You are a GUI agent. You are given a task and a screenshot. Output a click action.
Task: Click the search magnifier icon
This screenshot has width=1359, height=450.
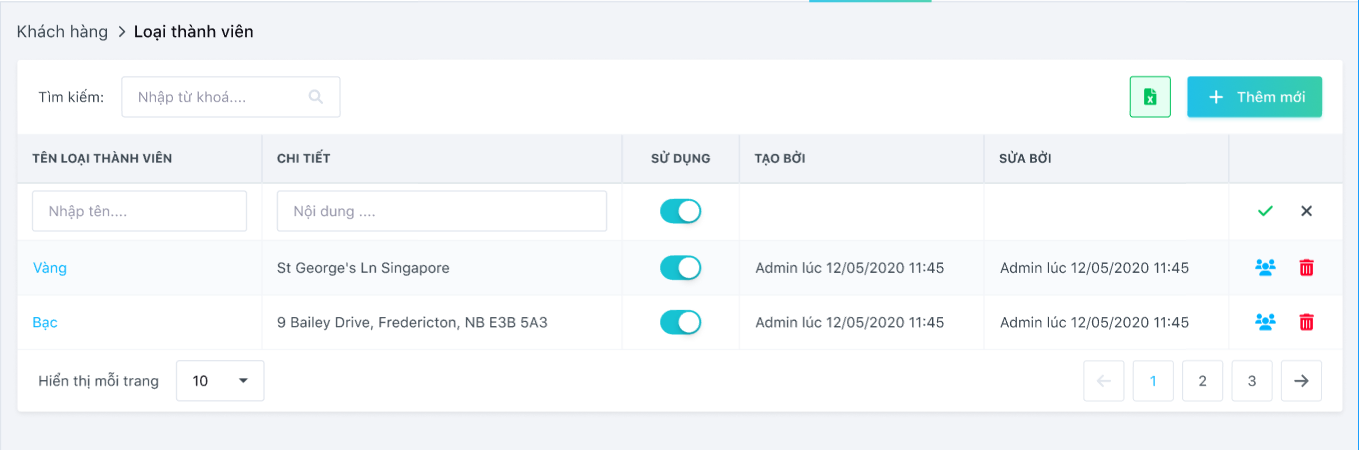(316, 97)
